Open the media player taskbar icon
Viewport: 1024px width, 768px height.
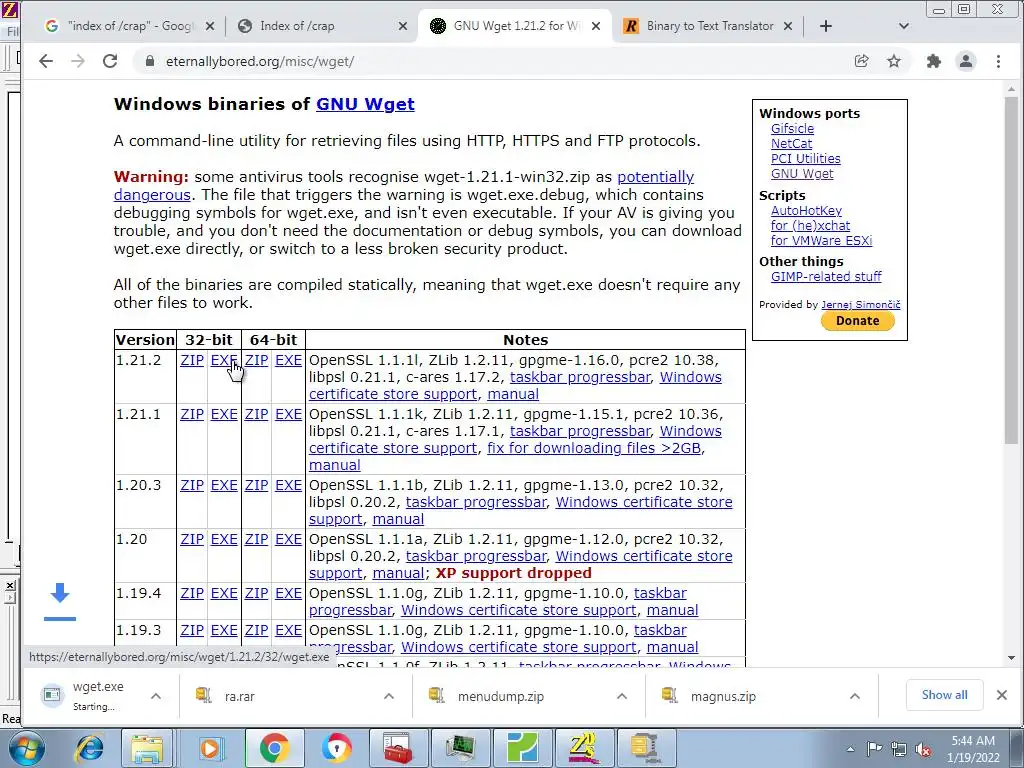210,748
